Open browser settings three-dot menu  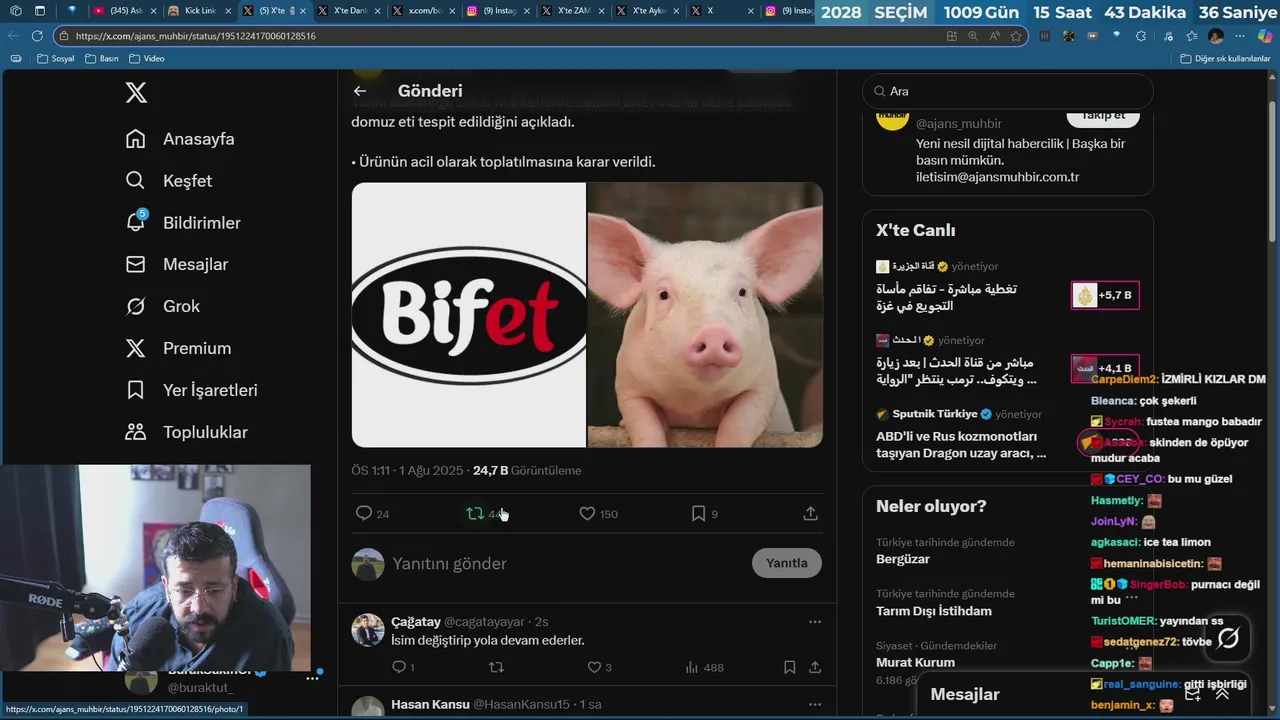coord(1240,36)
